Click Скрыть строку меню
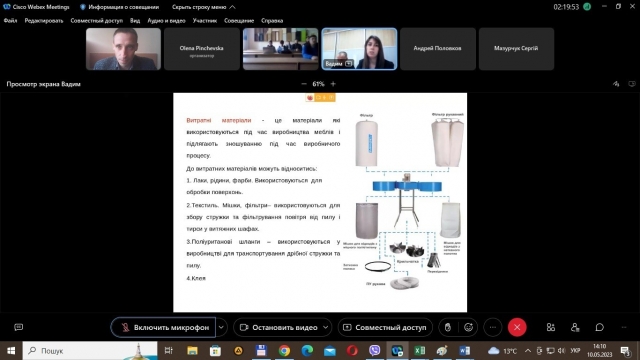The height and width of the screenshot is (360, 640). pyautogui.click(x=203, y=7)
